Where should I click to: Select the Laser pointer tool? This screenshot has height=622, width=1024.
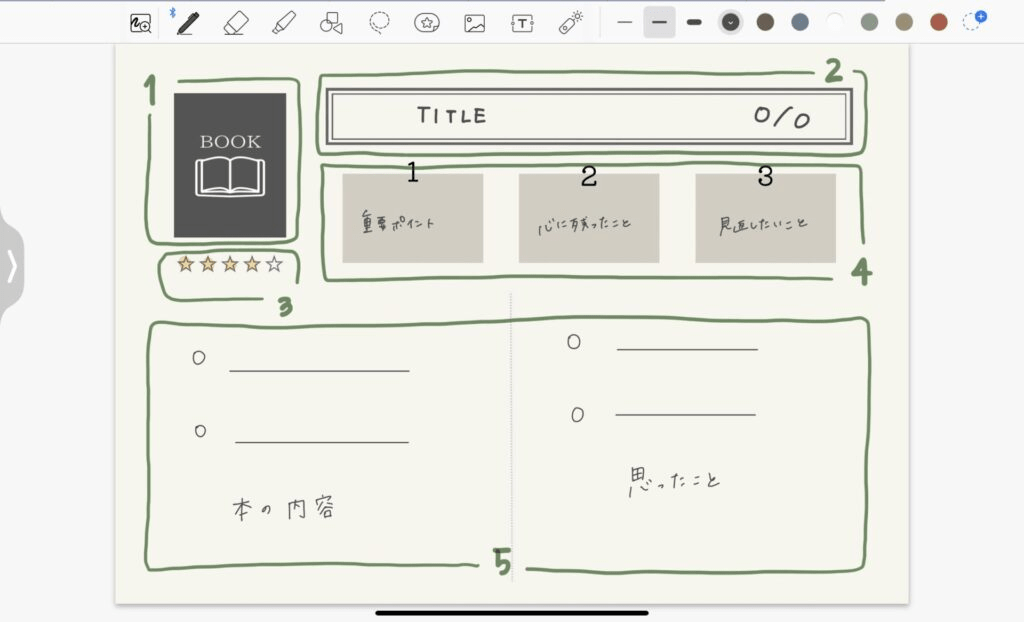pyautogui.click(x=571, y=23)
